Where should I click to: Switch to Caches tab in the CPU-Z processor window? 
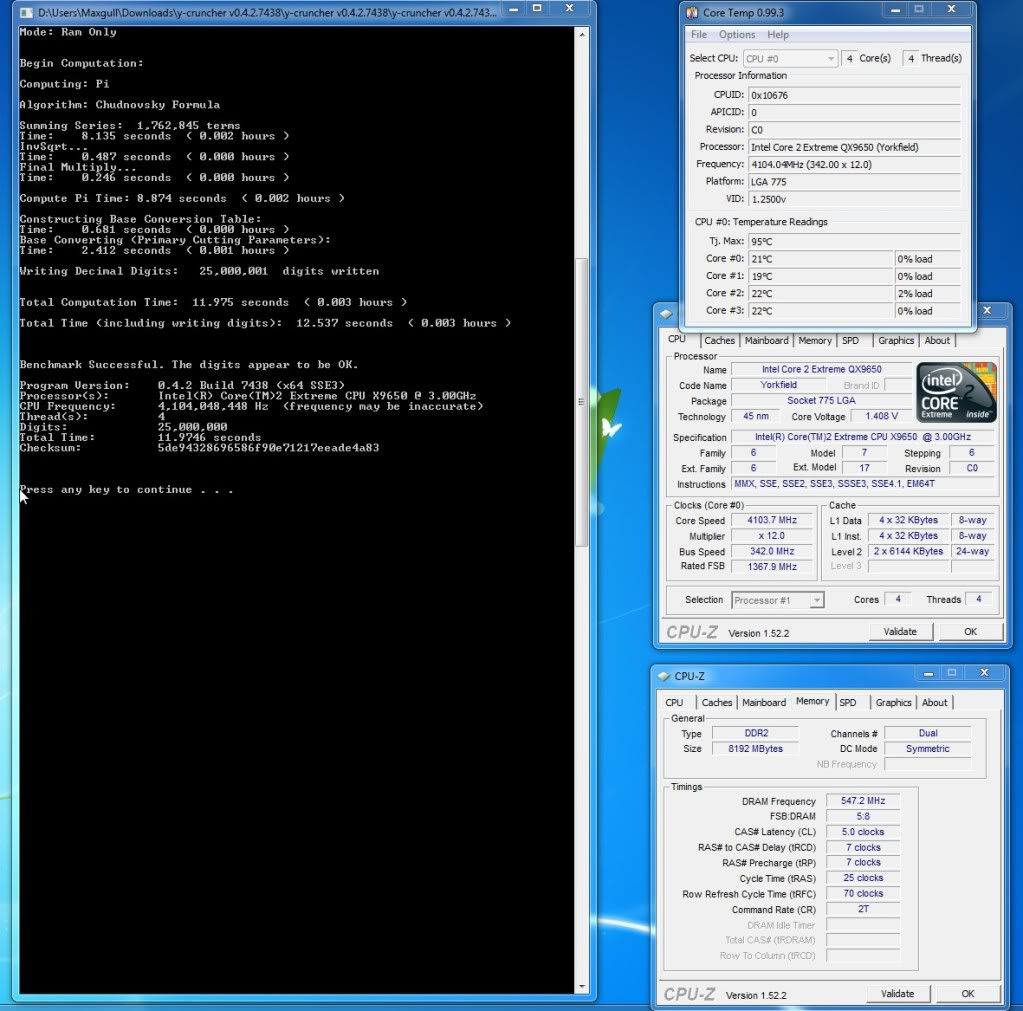[717, 341]
